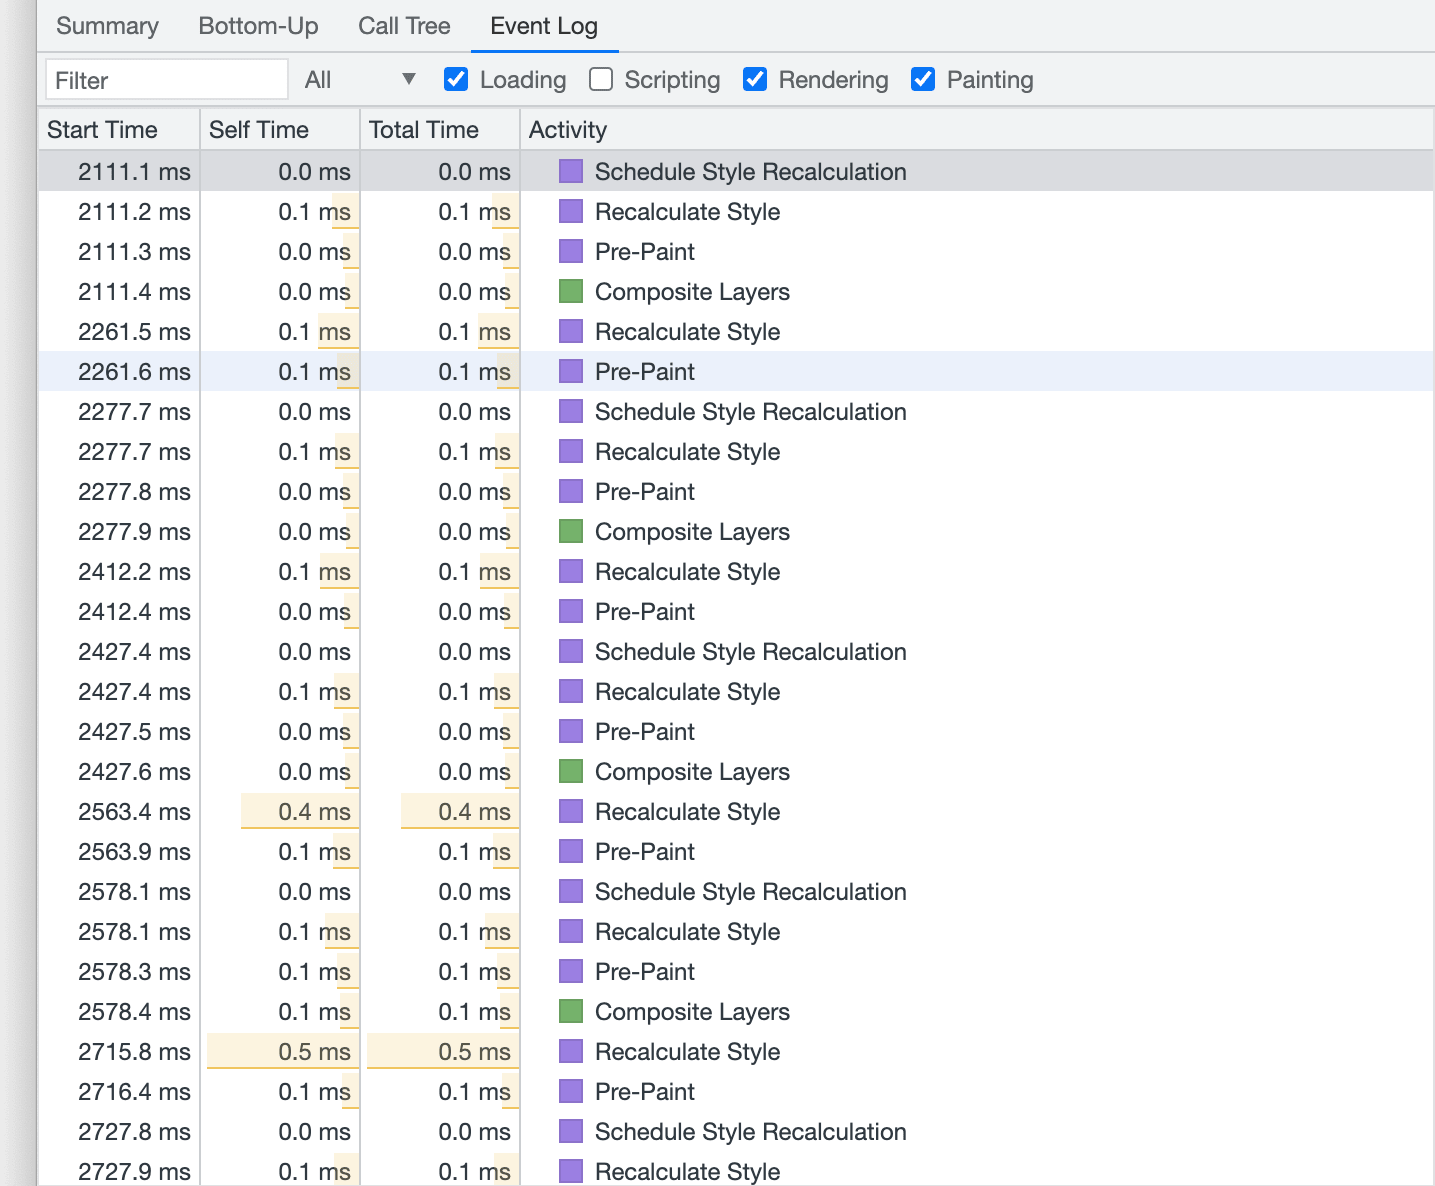Viewport: 1435px width, 1186px height.
Task: Select Recalculate Style text at 2578.1 ms
Action: 688,932
